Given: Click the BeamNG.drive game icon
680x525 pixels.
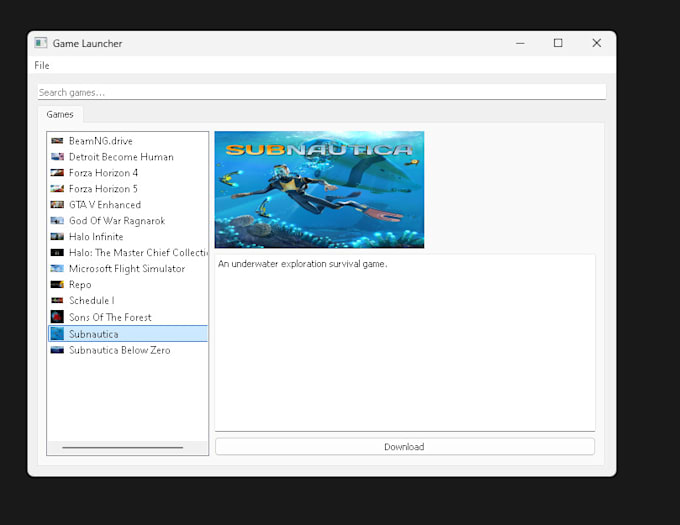Looking at the screenshot, I should point(57,141).
